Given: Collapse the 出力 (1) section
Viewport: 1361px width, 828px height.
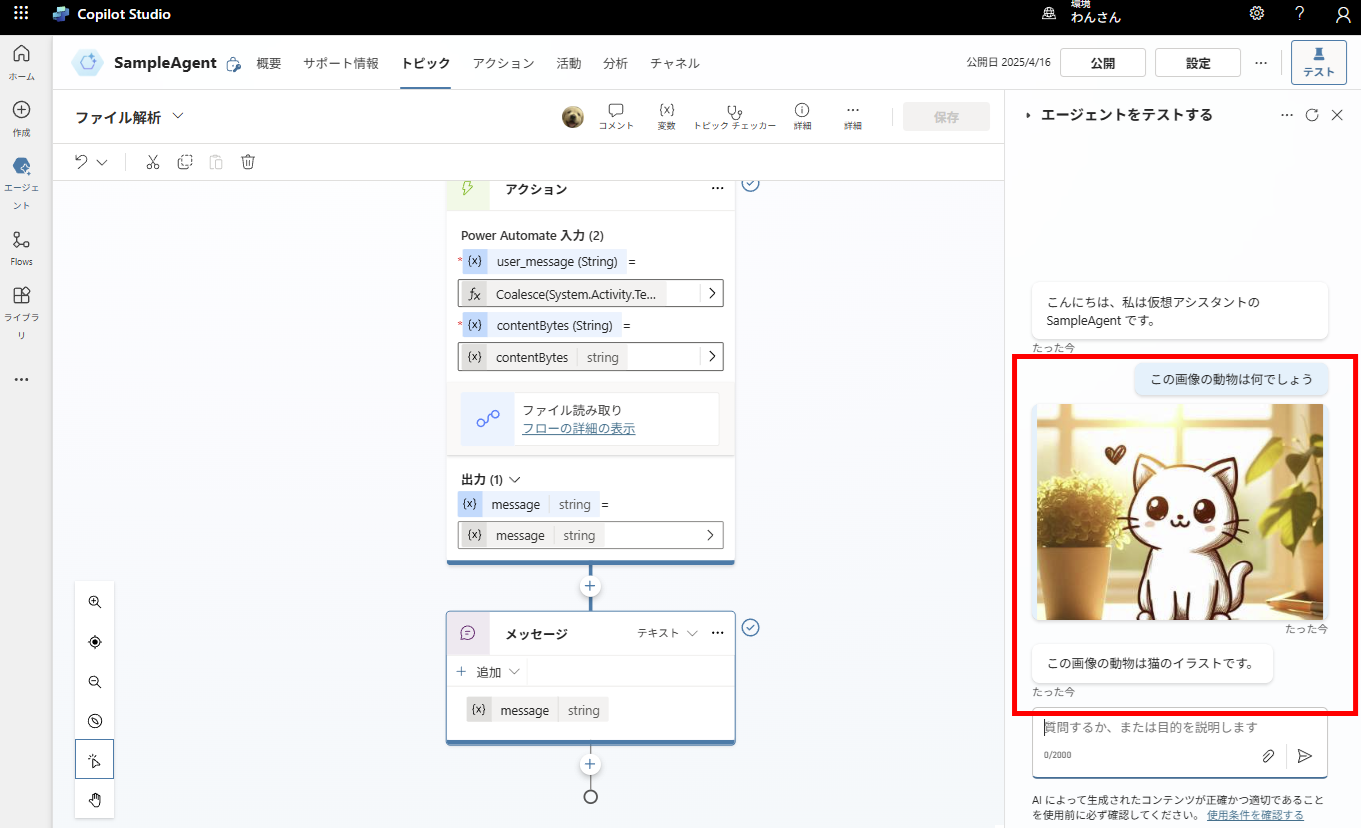Looking at the screenshot, I should click(x=512, y=479).
